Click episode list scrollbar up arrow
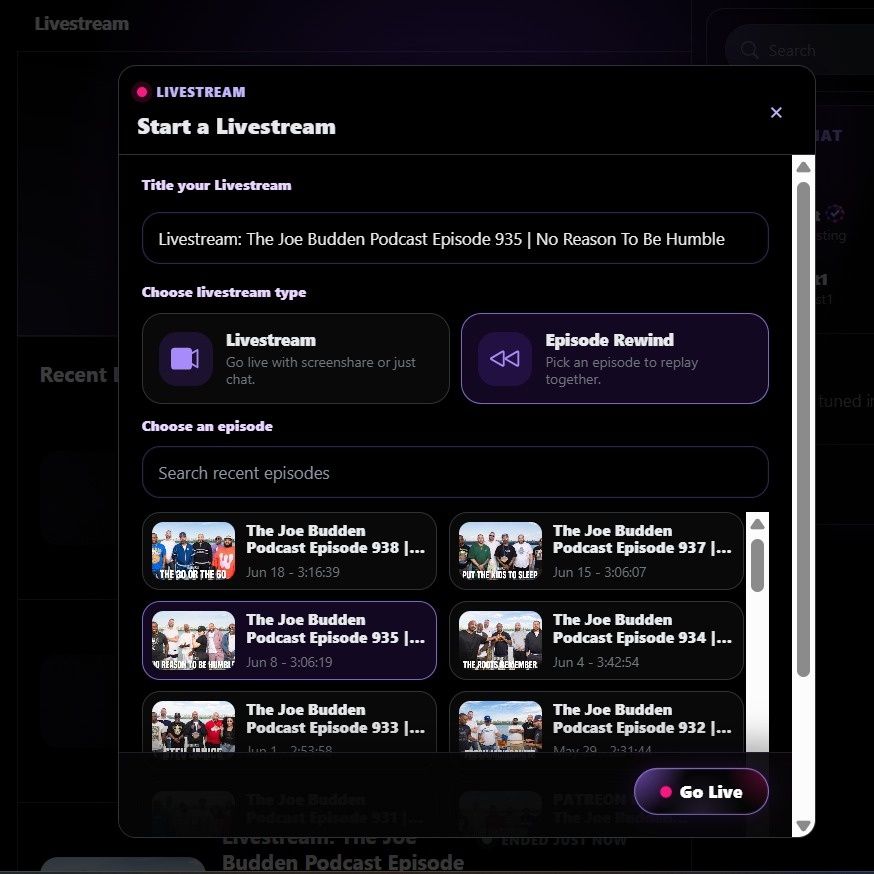The width and height of the screenshot is (874, 874). pos(757,524)
